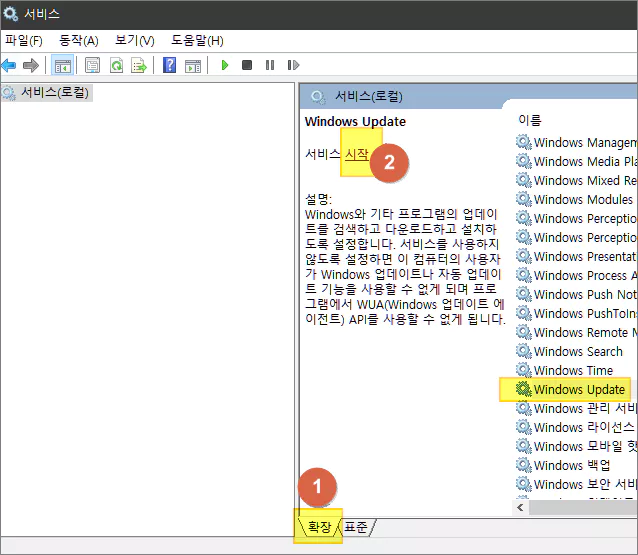
Task: Select Windows 관리 서비스 row
Action: click(576, 408)
